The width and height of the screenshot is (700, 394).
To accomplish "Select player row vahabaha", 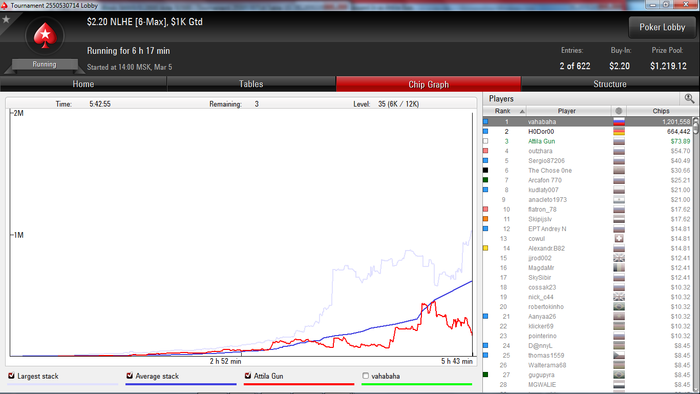I will click(588, 121).
